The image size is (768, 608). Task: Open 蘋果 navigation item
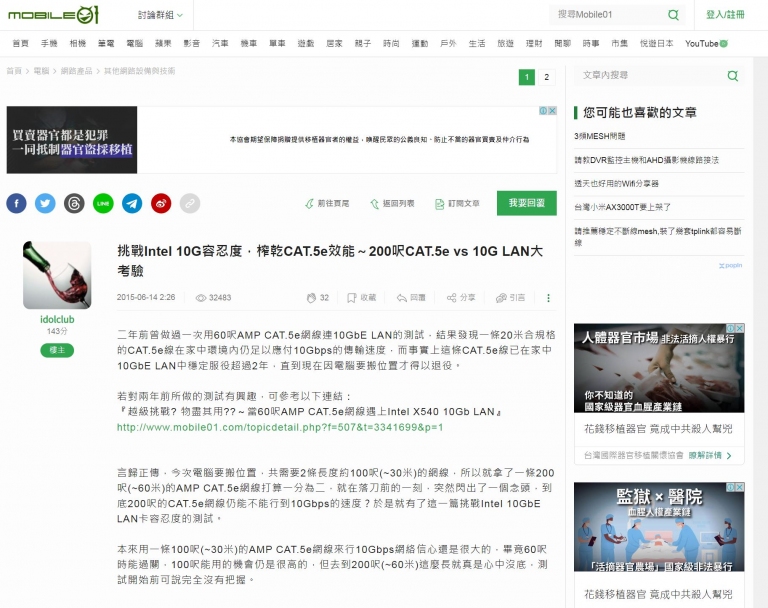pos(163,43)
